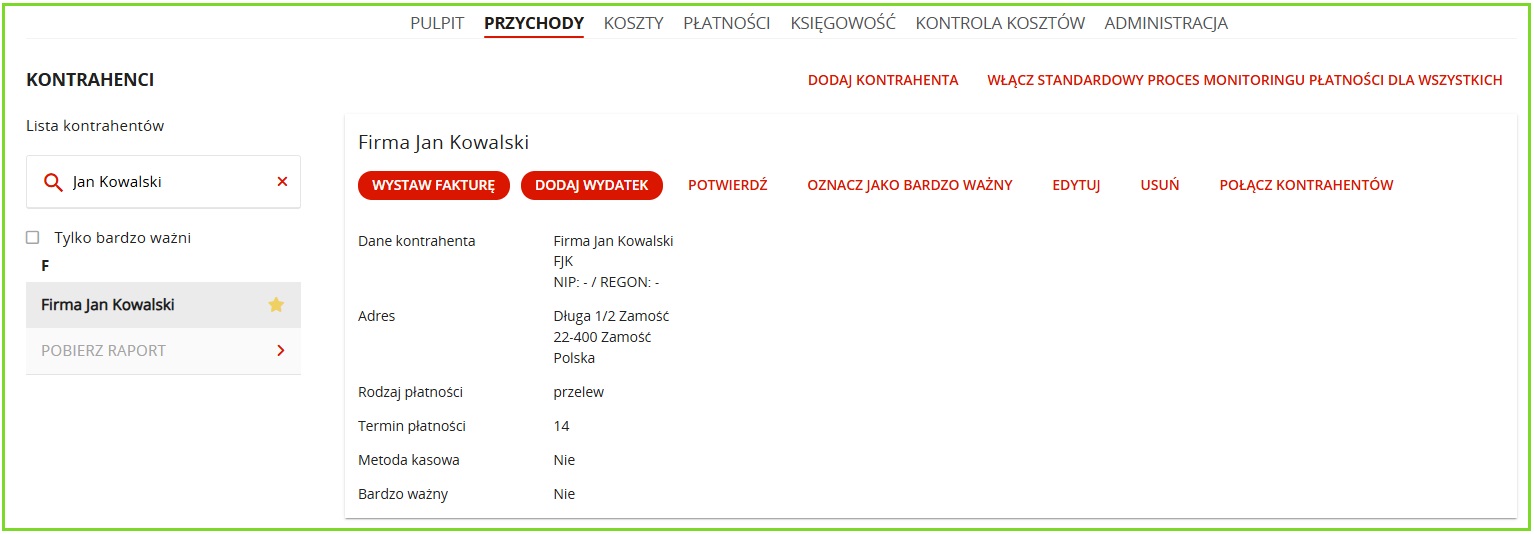Click the Metoda kasowa label
This screenshot has width=1534, height=534.
(408, 460)
